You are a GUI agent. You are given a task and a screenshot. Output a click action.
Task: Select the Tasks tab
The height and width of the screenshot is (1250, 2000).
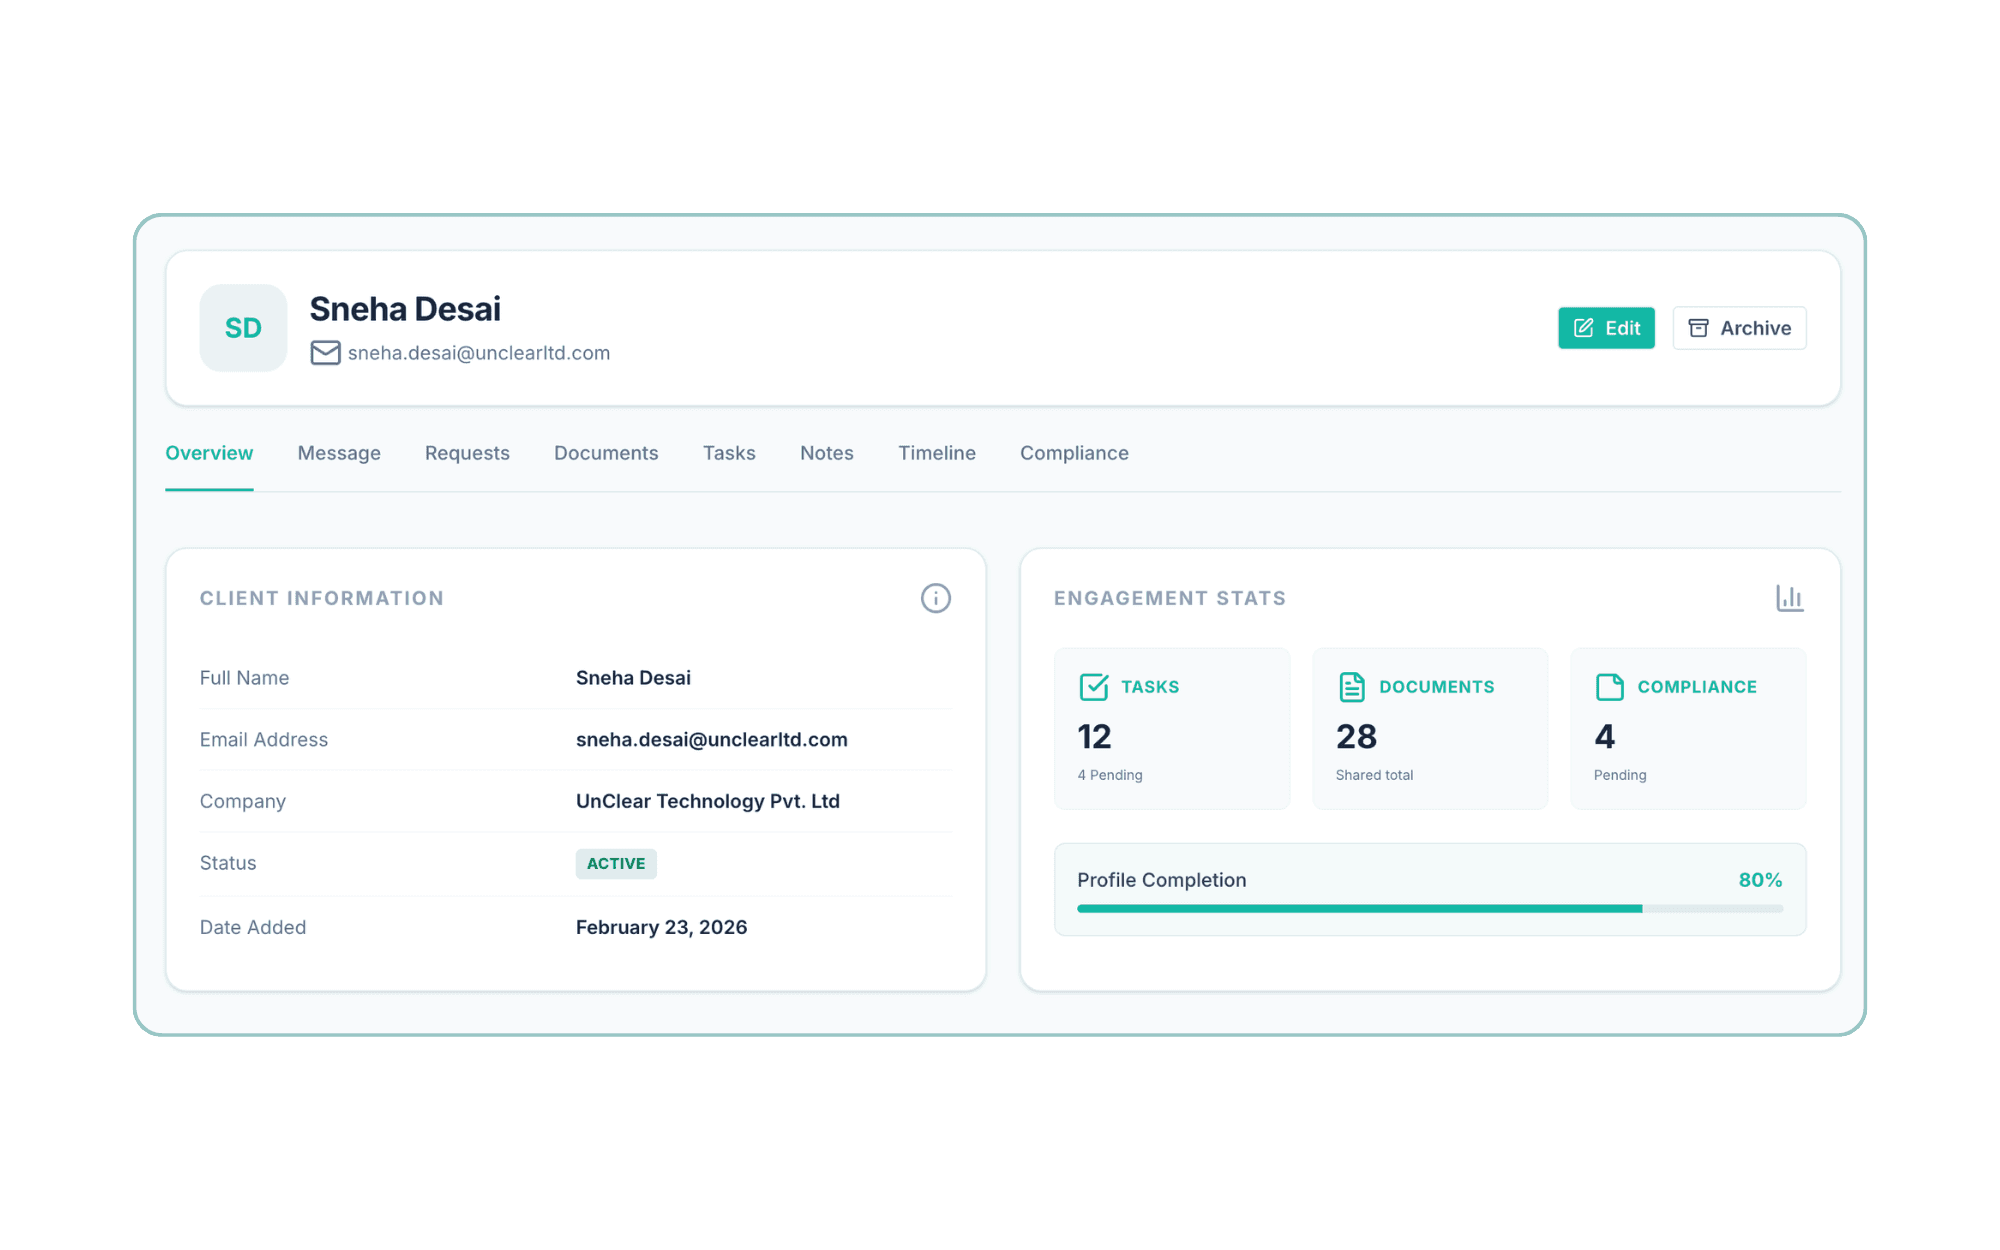coord(729,453)
